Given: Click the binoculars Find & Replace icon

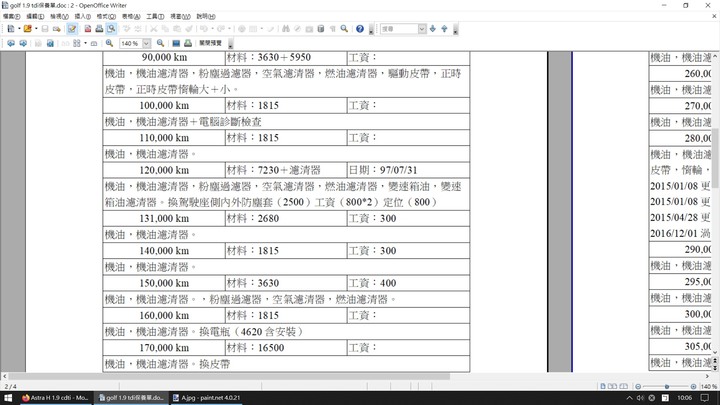Looking at the screenshot, I should 286,29.
